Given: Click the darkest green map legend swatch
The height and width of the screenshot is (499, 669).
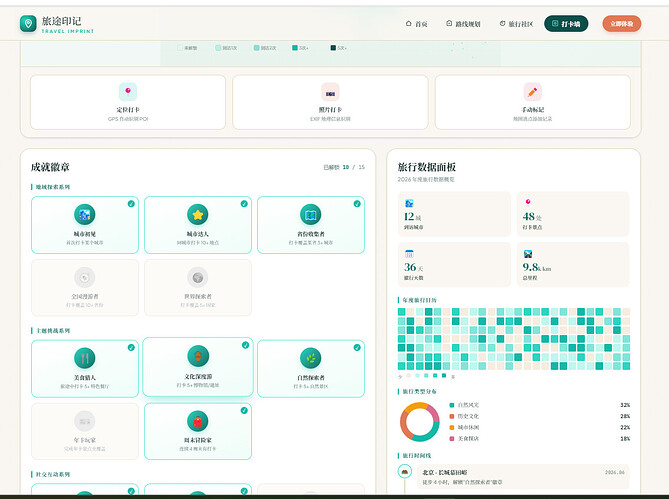Looking at the screenshot, I should coord(333,48).
